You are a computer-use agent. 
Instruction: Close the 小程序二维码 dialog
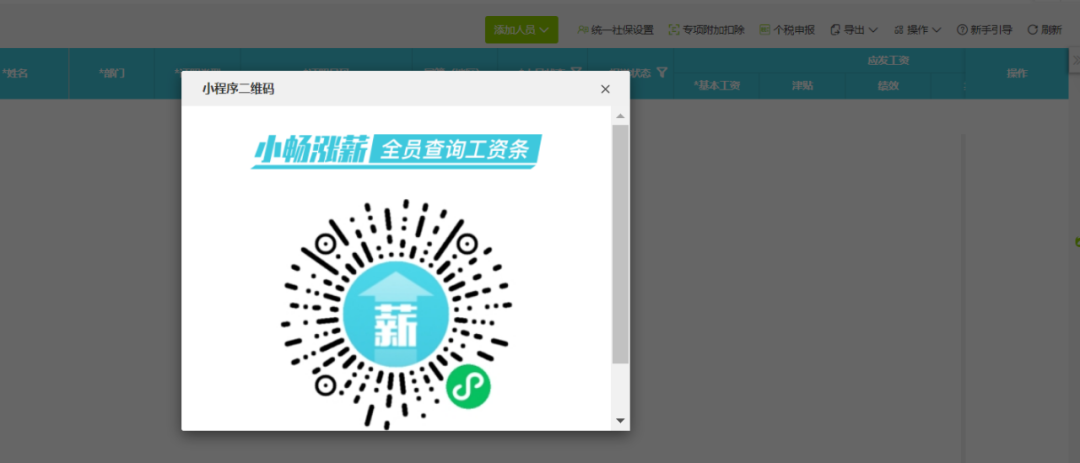605,89
